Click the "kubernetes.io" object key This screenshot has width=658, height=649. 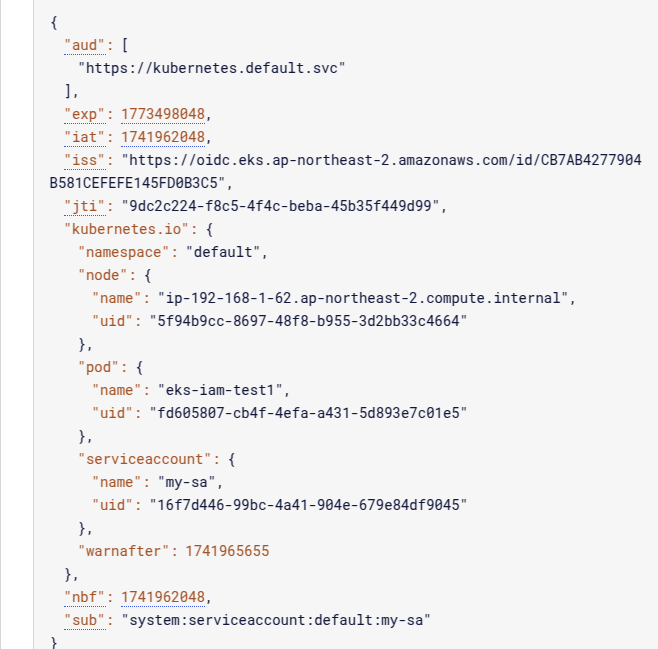click(x=127, y=229)
